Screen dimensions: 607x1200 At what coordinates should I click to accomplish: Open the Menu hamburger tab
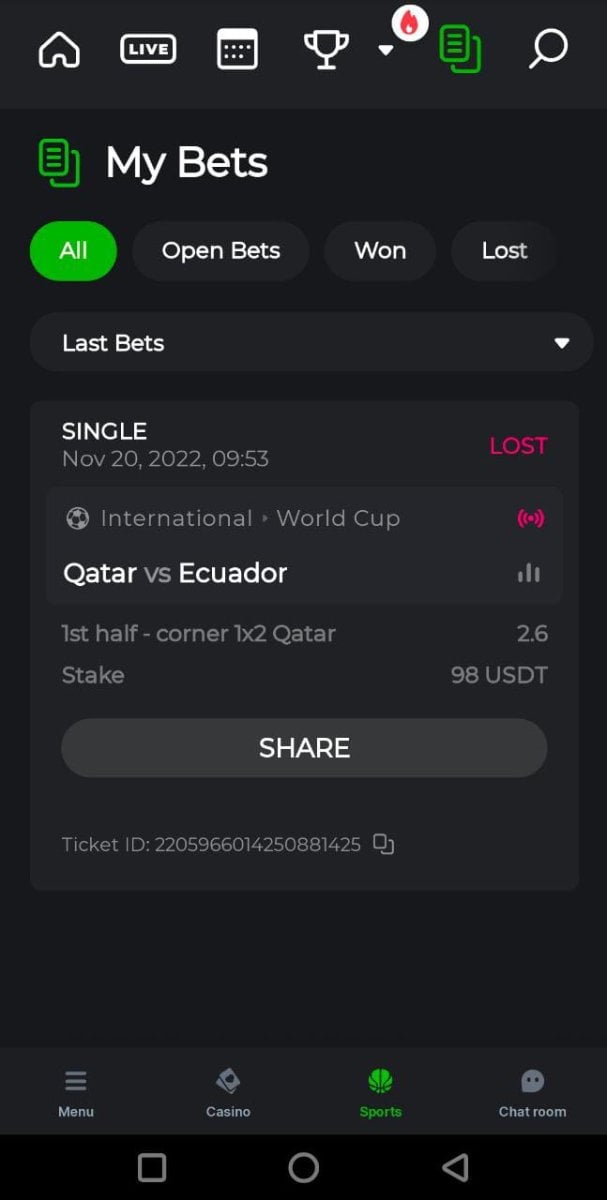[x=76, y=1092]
